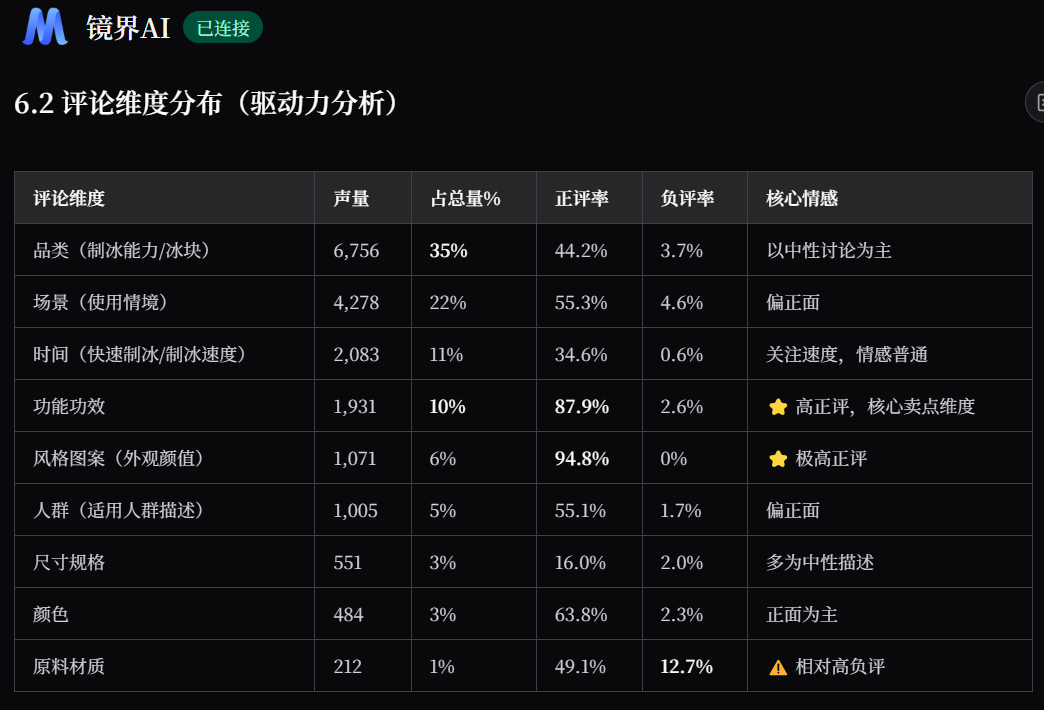Click the green 已连接 status badge

click(x=223, y=28)
